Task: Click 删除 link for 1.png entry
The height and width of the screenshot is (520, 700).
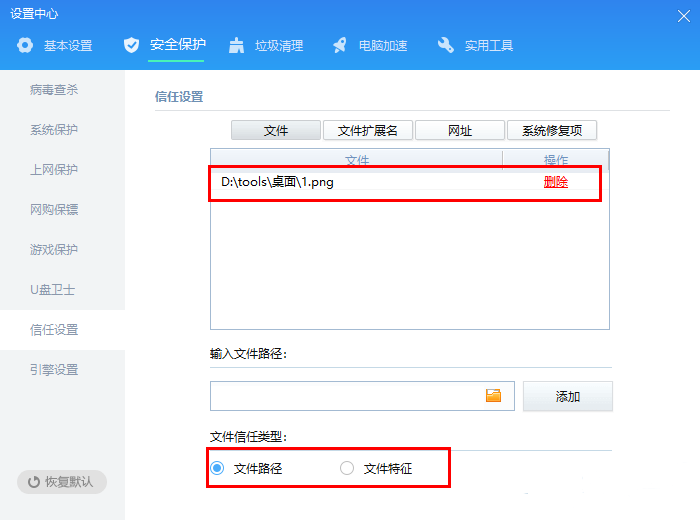Action: pyautogui.click(x=556, y=182)
